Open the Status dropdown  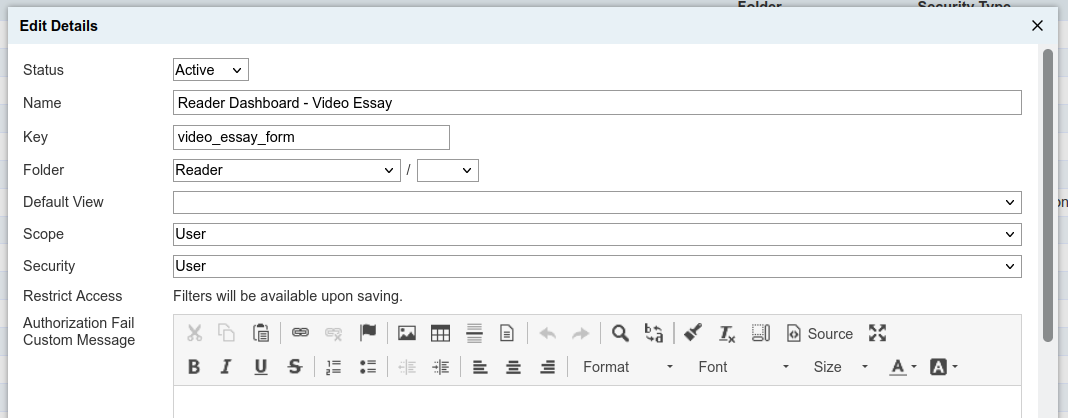[x=210, y=70]
